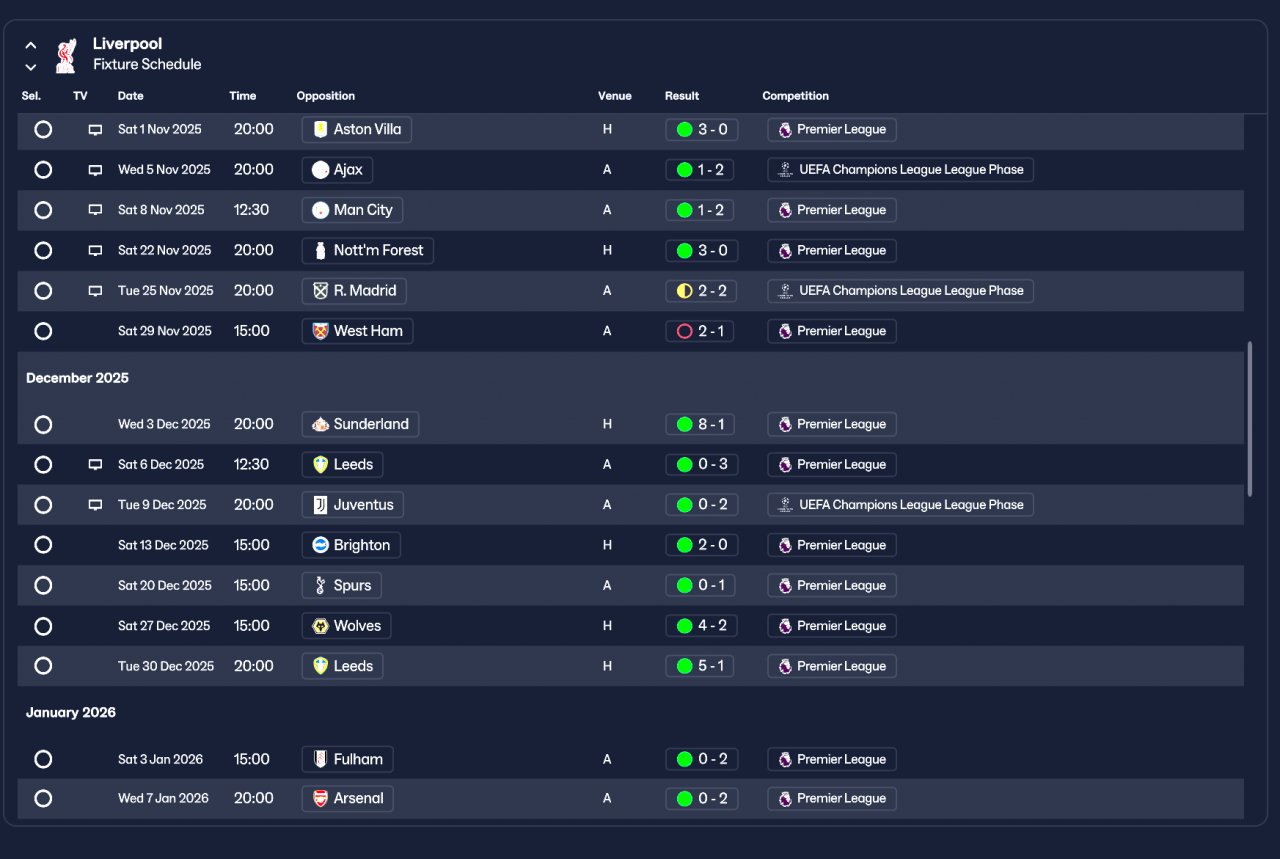Click the date Sat 20 Dec 2025
This screenshot has width=1280, height=859.
(165, 586)
